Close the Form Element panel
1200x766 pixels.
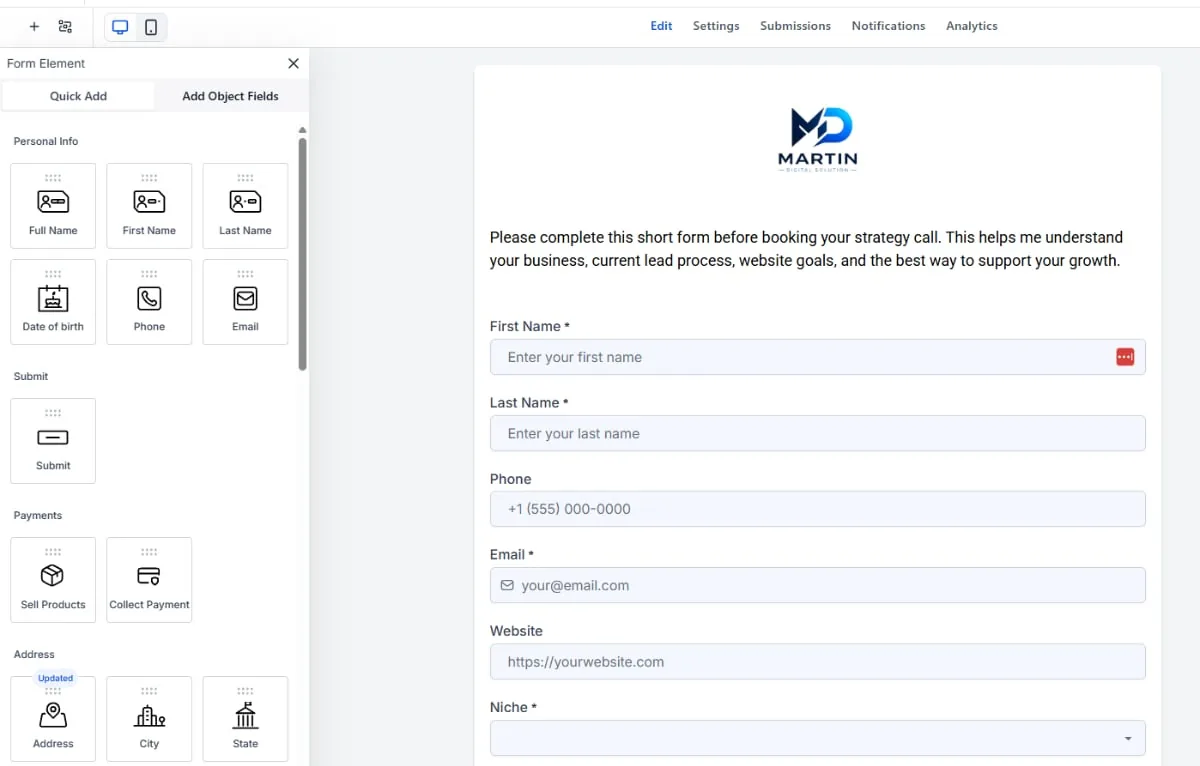293,63
